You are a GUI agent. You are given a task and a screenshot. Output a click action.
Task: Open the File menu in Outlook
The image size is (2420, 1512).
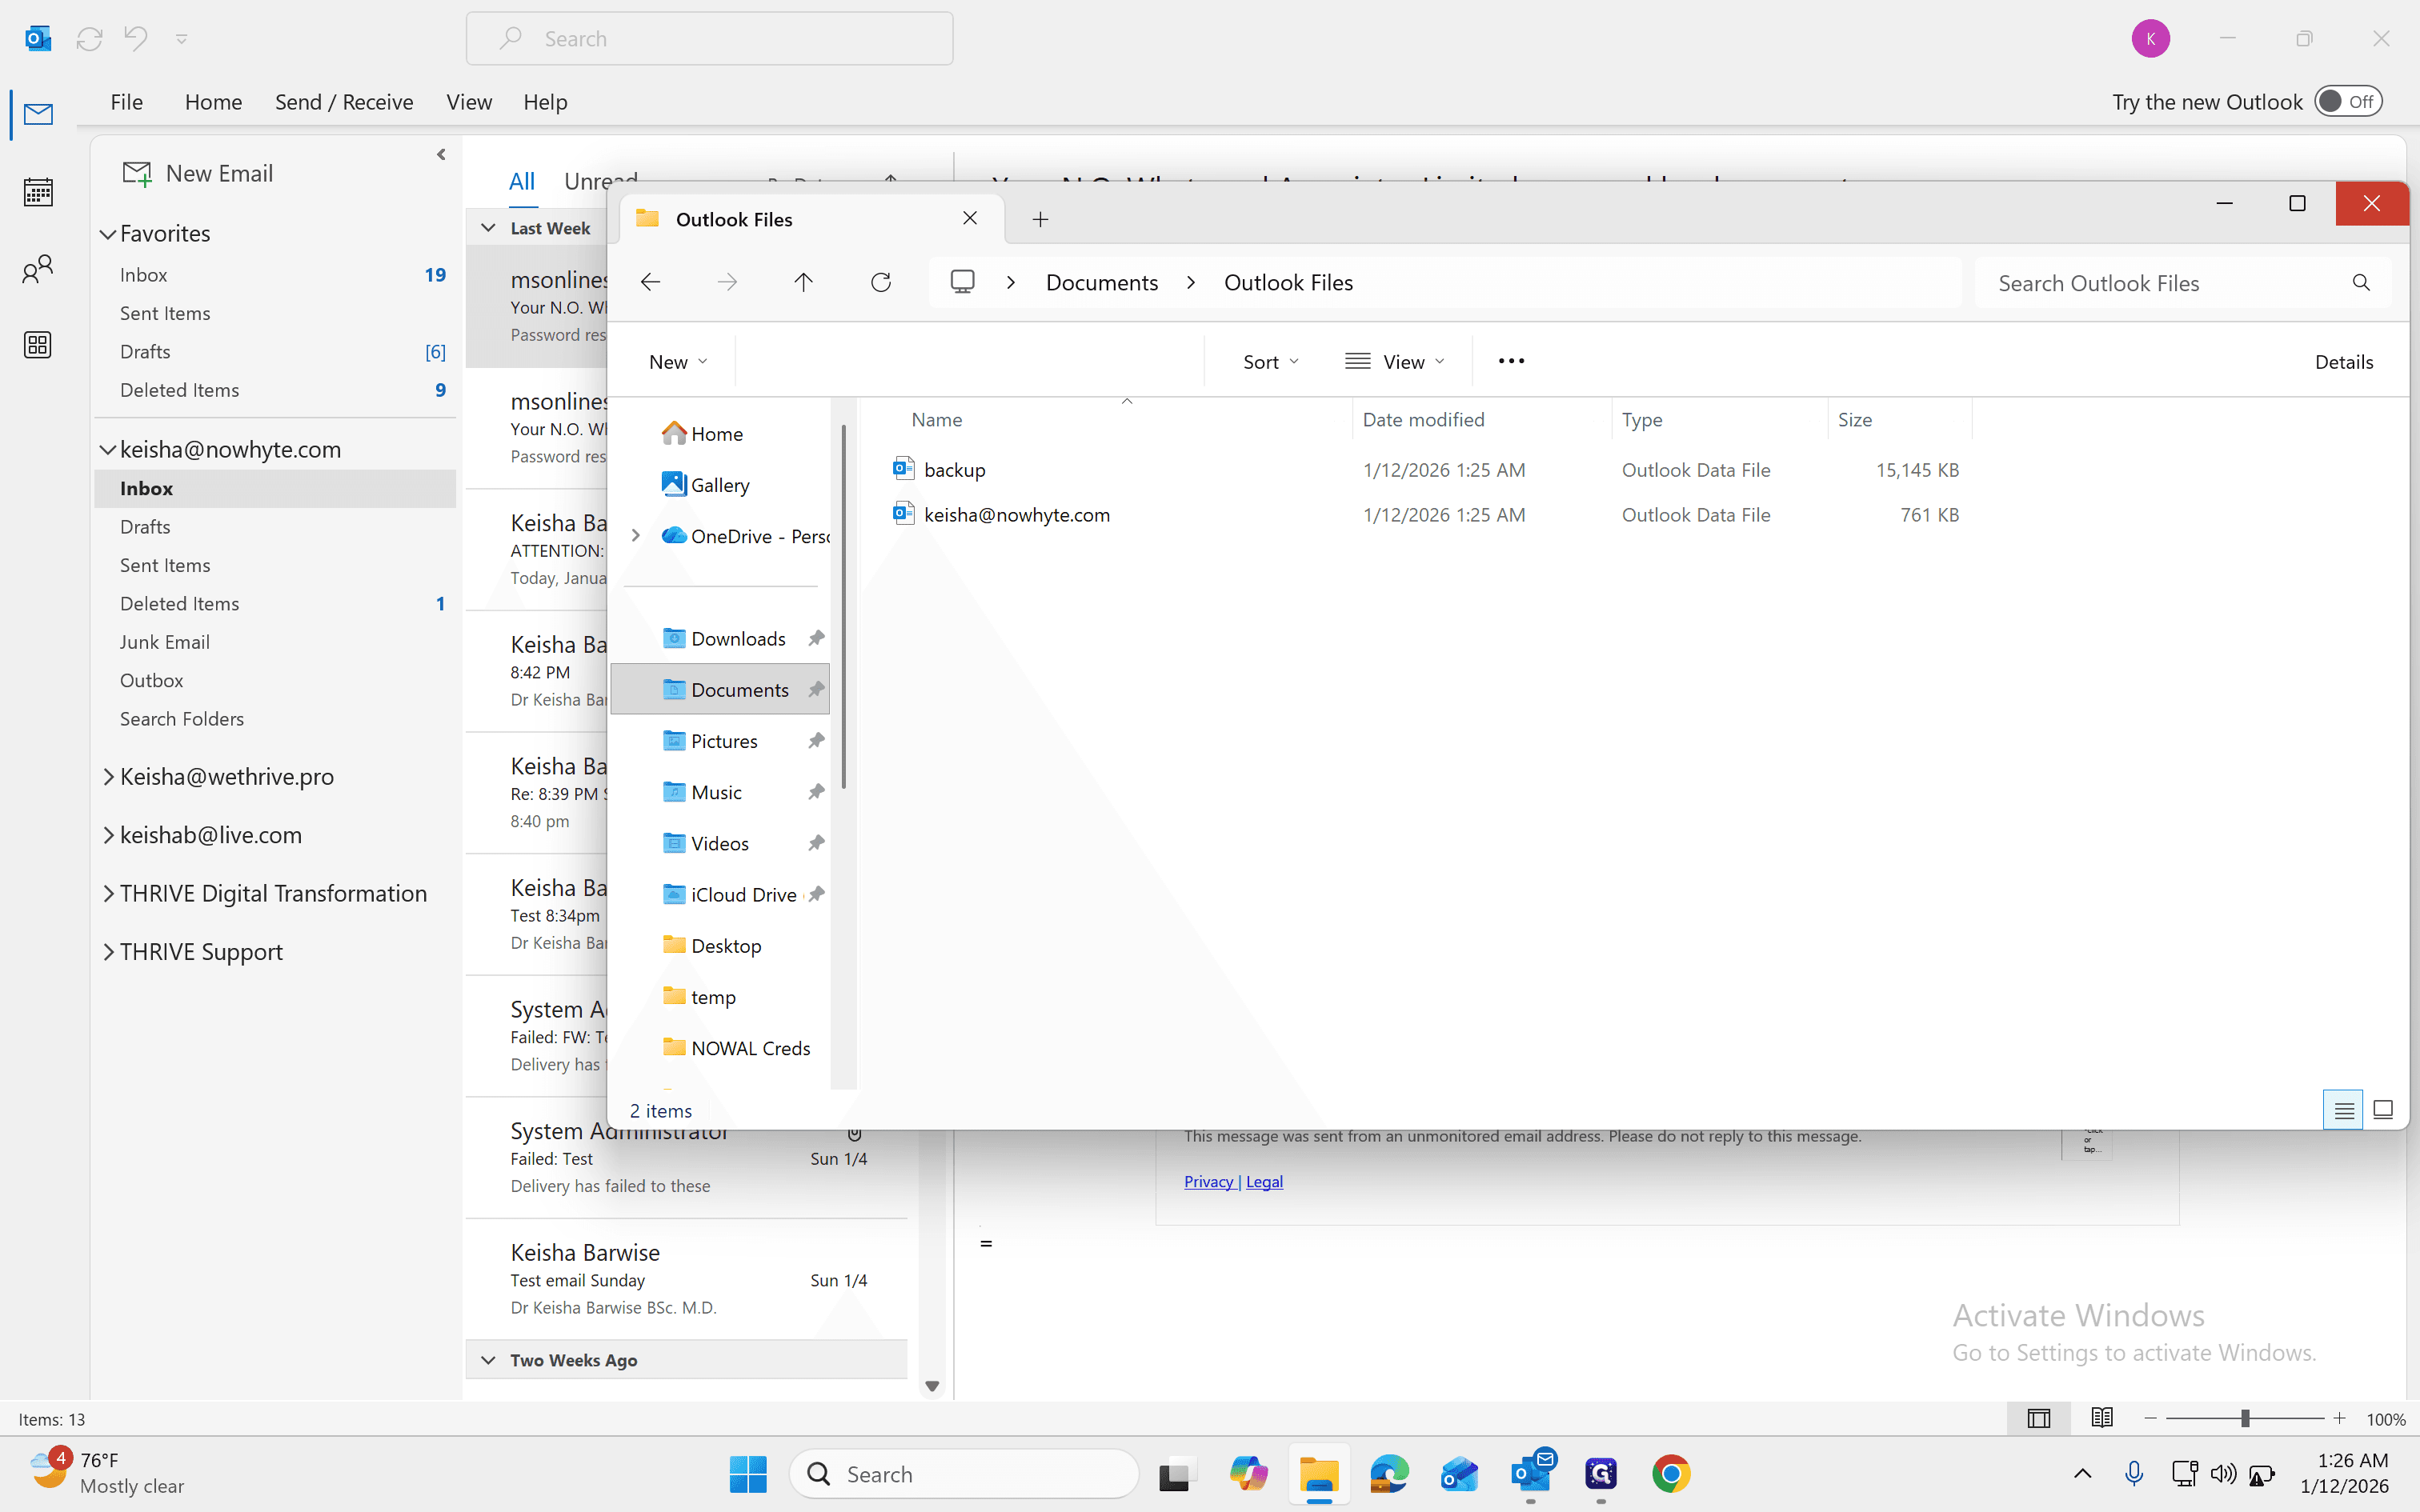(x=126, y=102)
